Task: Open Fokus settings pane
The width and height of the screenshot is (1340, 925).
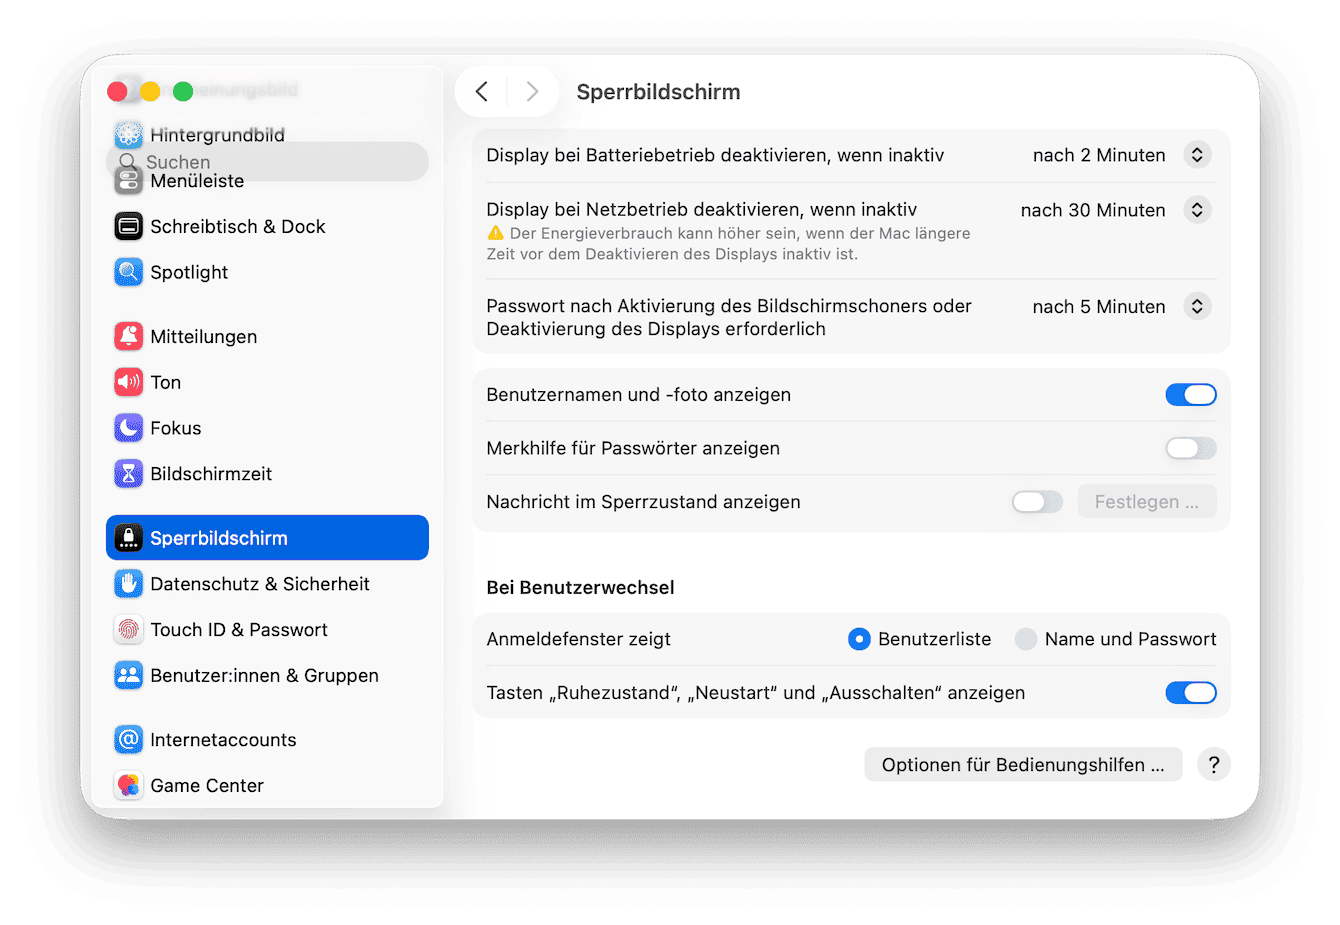Action: (x=267, y=428)
